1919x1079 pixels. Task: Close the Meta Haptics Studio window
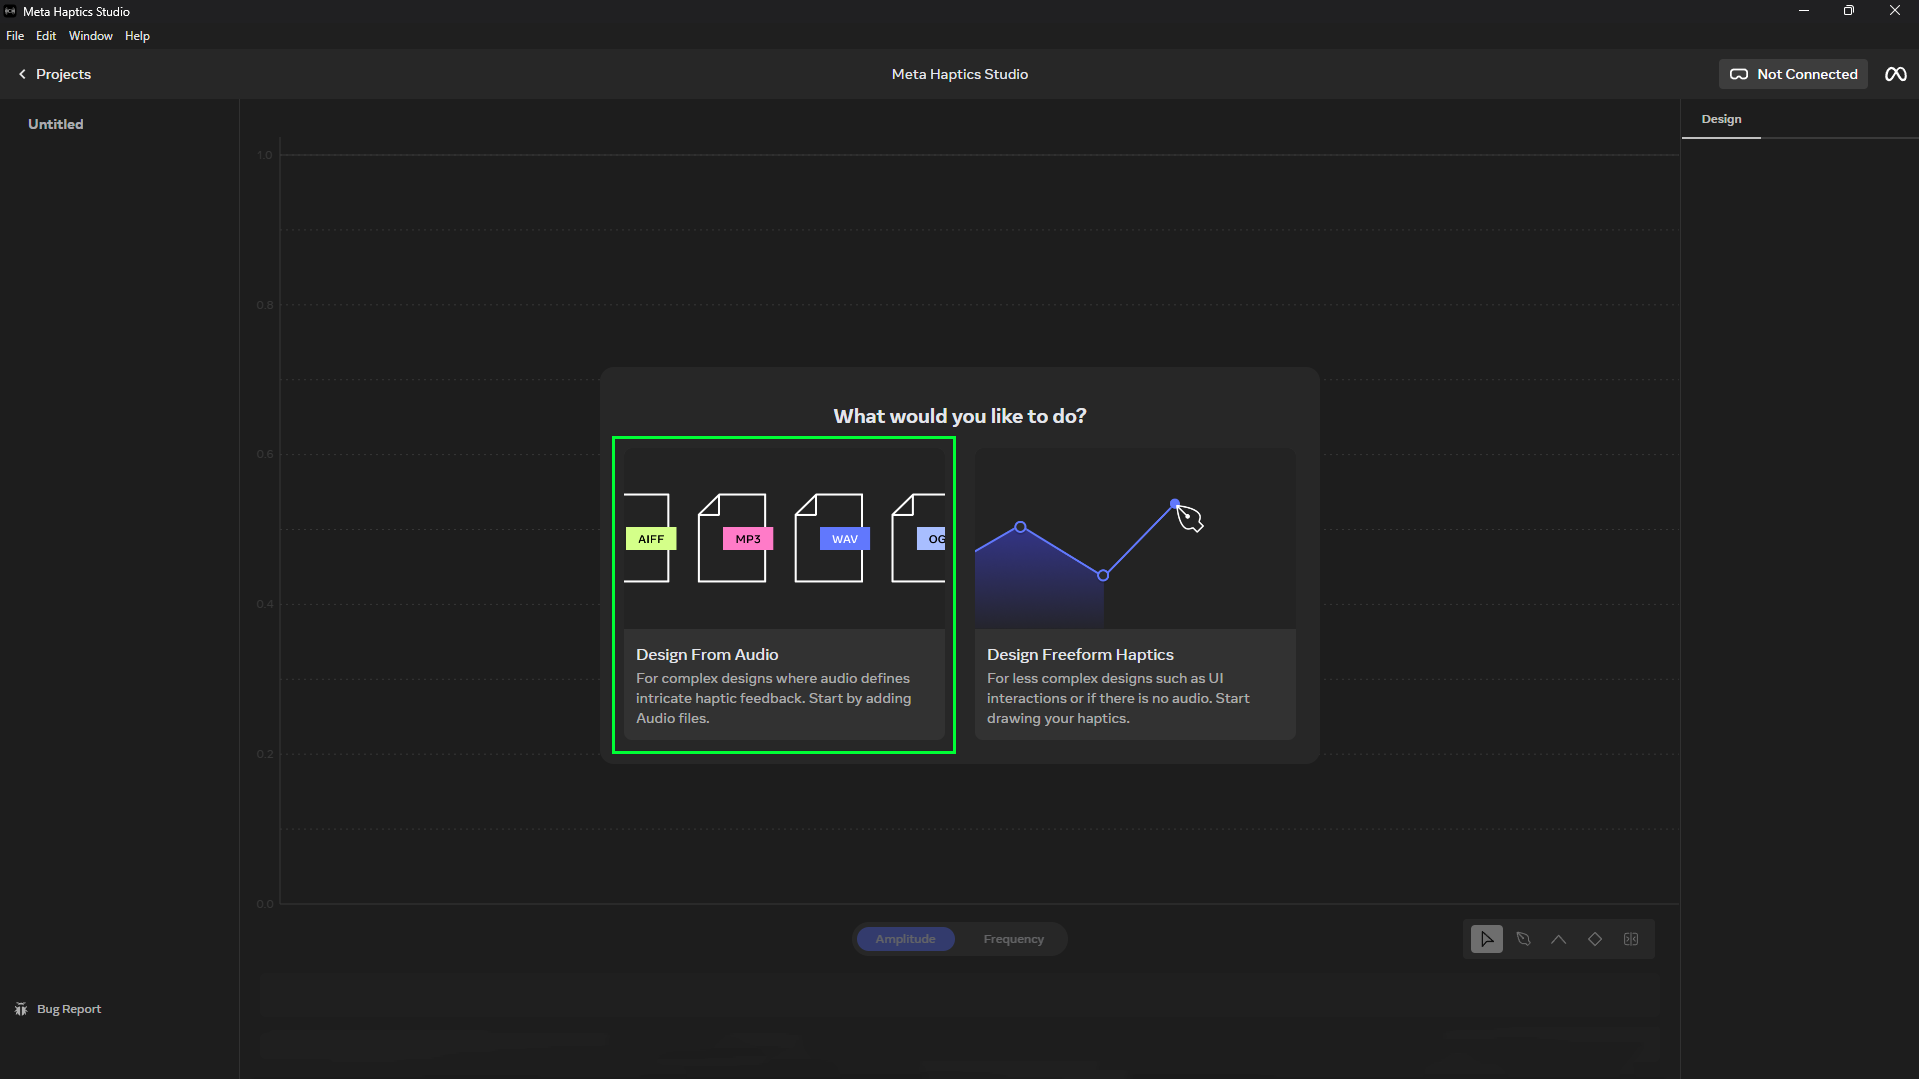pos(1895,11)
